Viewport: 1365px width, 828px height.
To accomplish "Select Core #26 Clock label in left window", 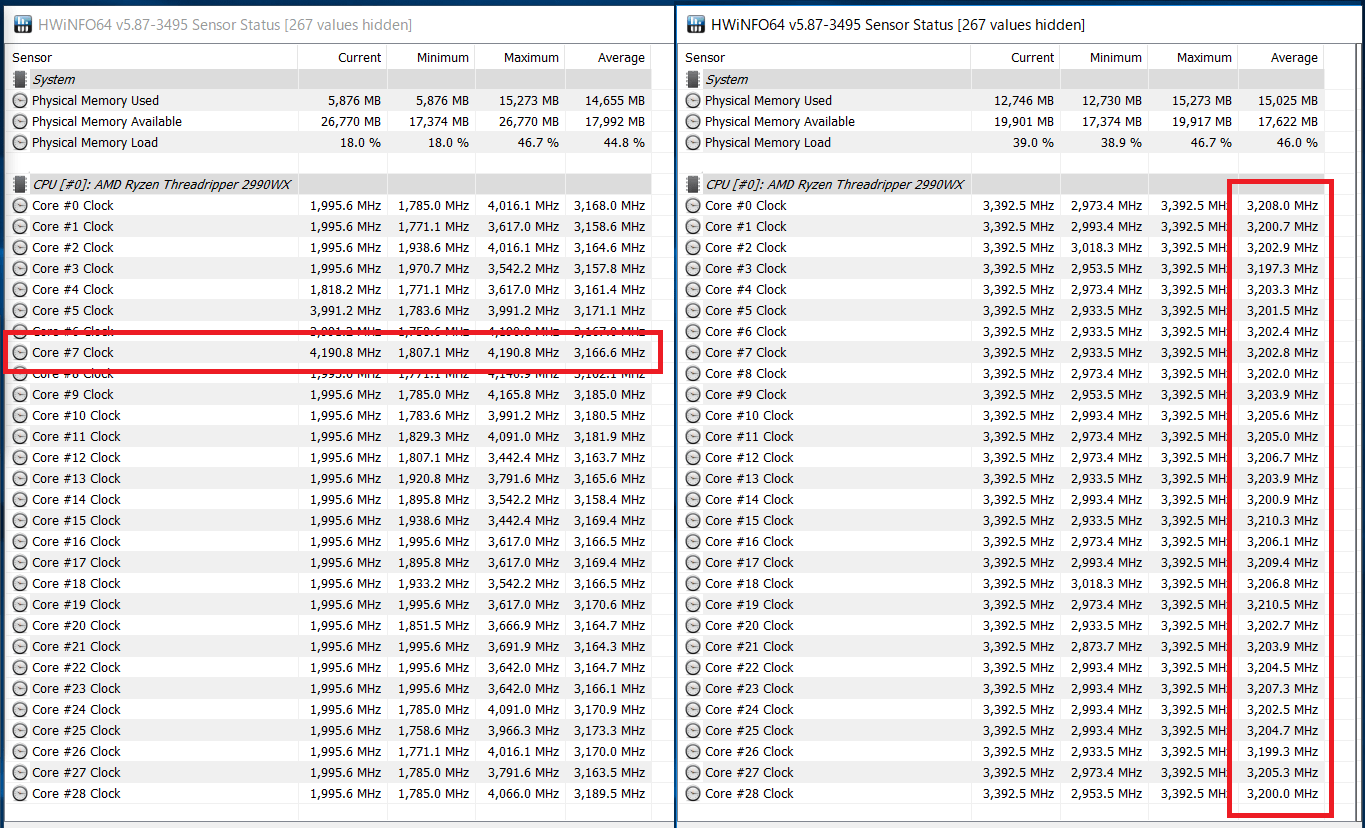I will [x=76, y=751].
